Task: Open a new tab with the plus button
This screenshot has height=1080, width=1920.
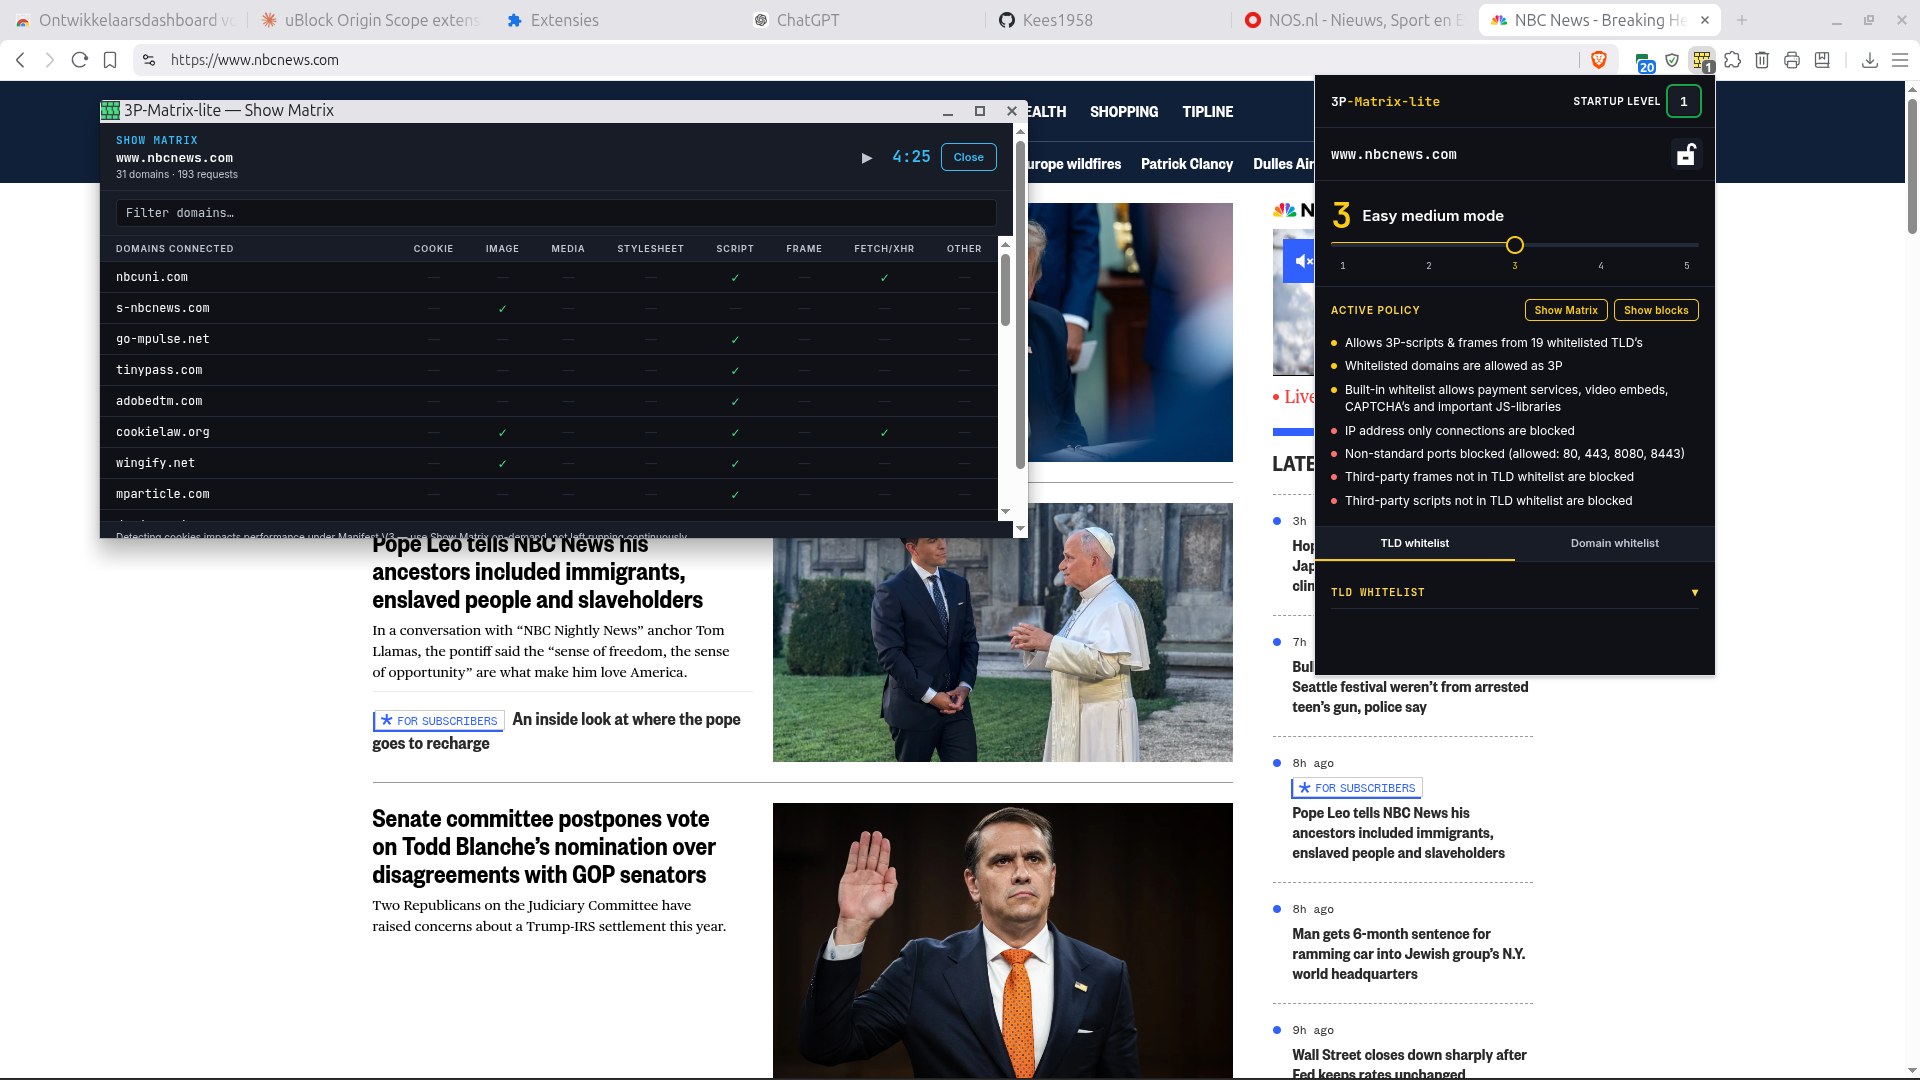Action: point(1742,20)
